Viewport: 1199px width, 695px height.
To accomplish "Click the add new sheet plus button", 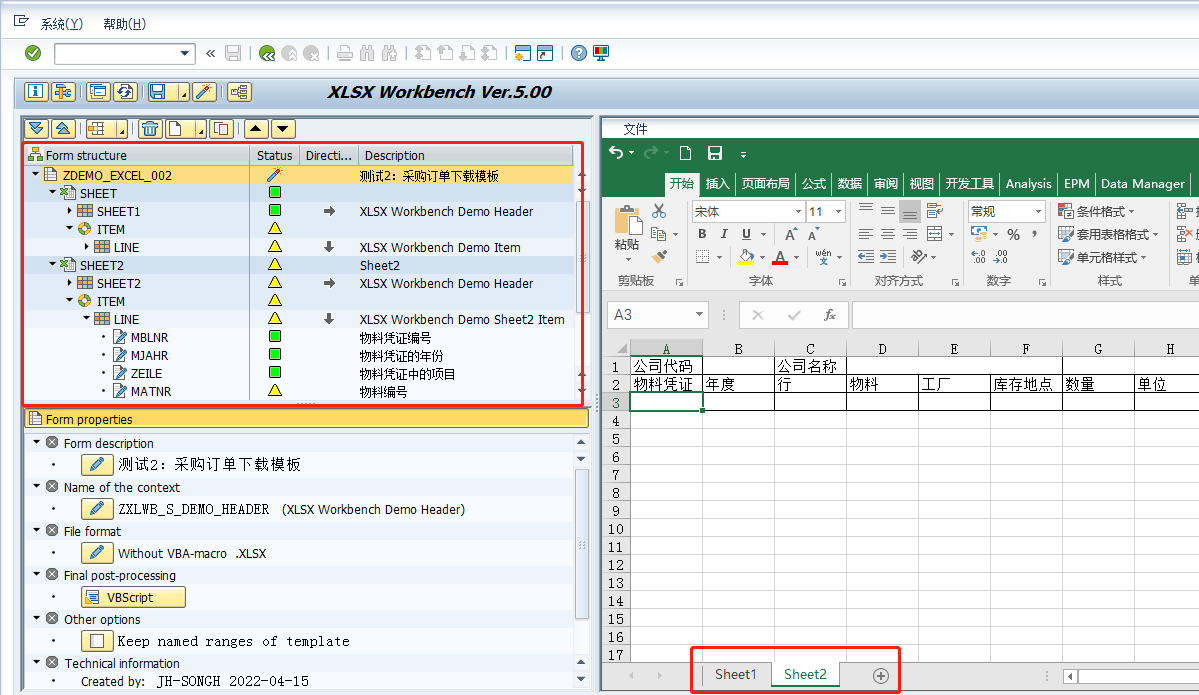I will point(881,676).
